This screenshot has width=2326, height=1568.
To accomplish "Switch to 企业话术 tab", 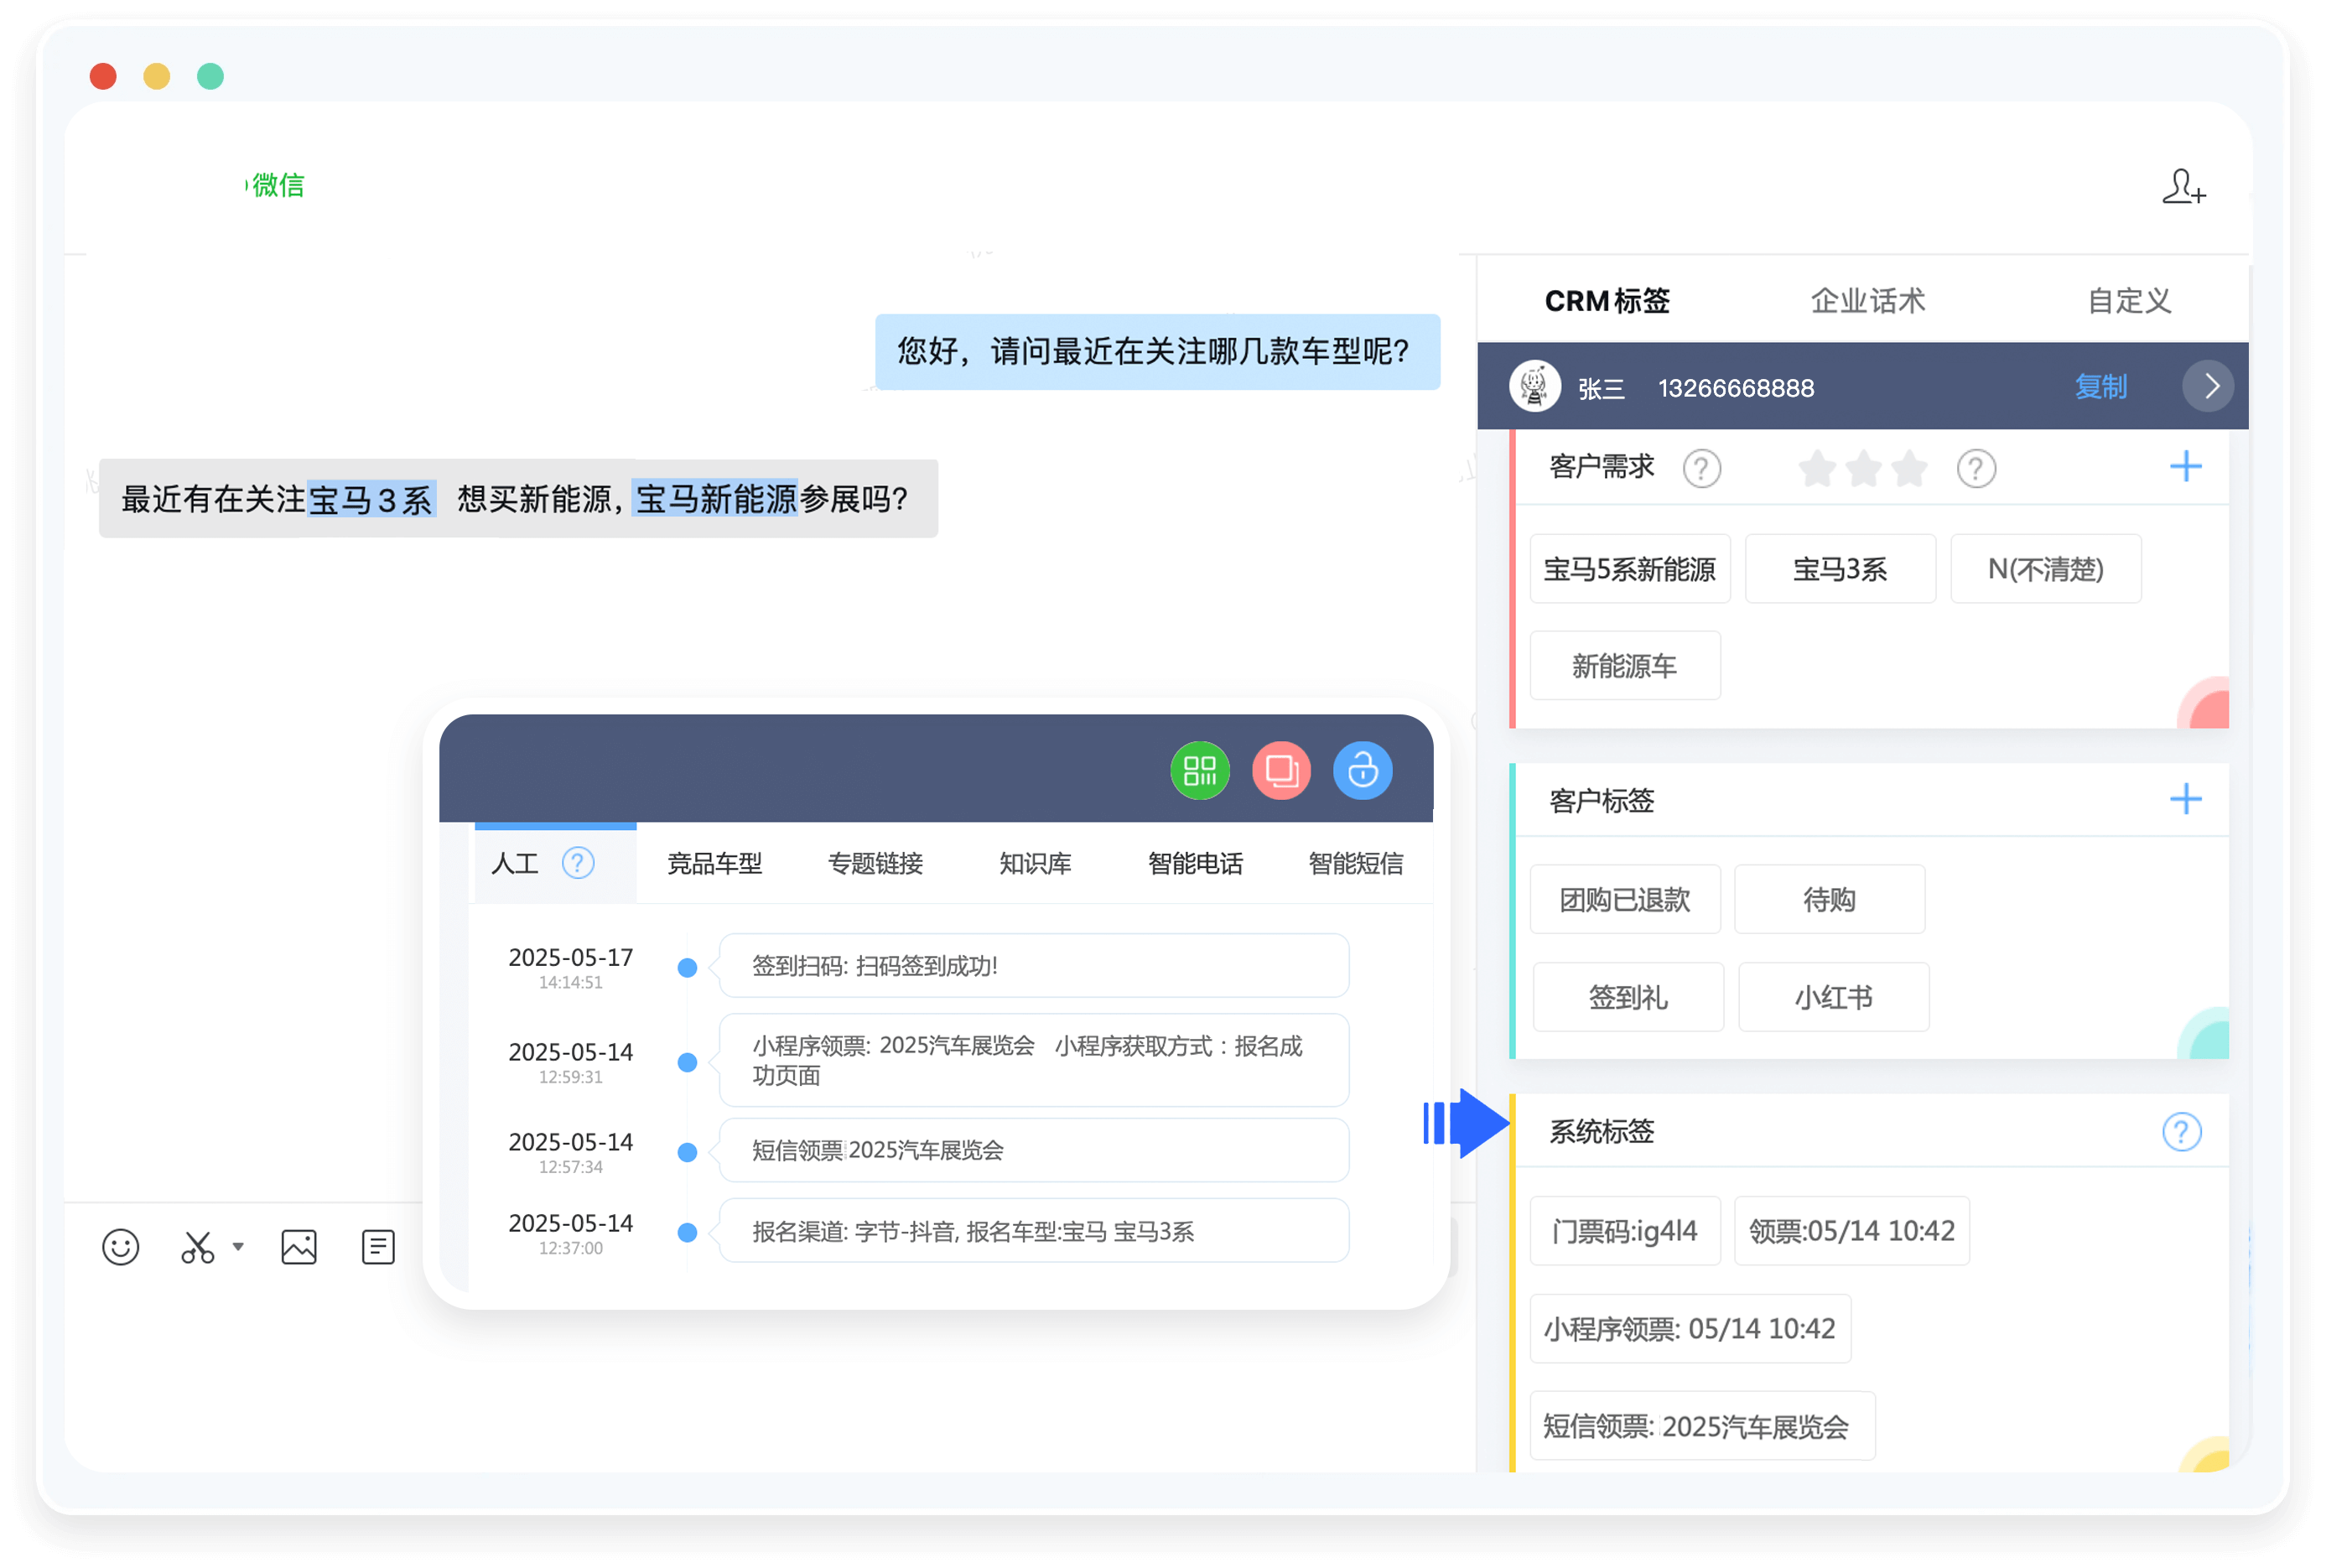I will tap(1867, 300).
